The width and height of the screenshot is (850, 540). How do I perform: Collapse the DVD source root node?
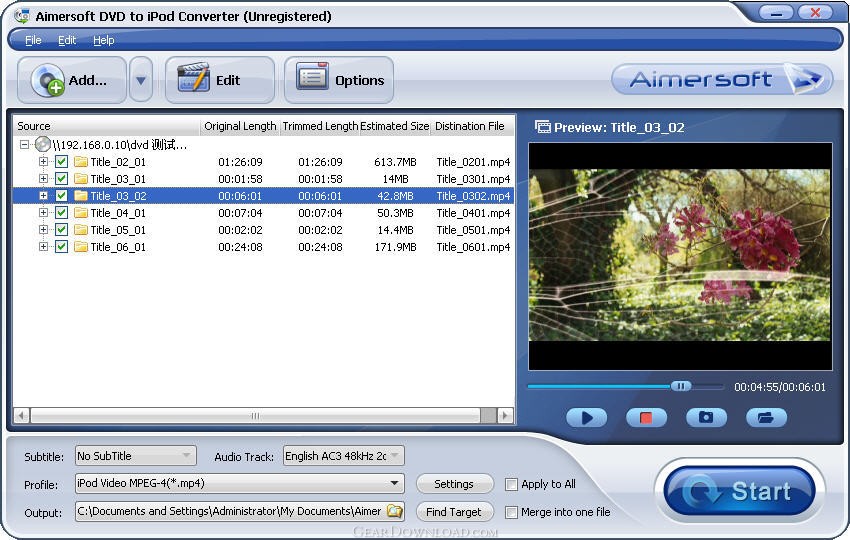[x=24, y=145]
